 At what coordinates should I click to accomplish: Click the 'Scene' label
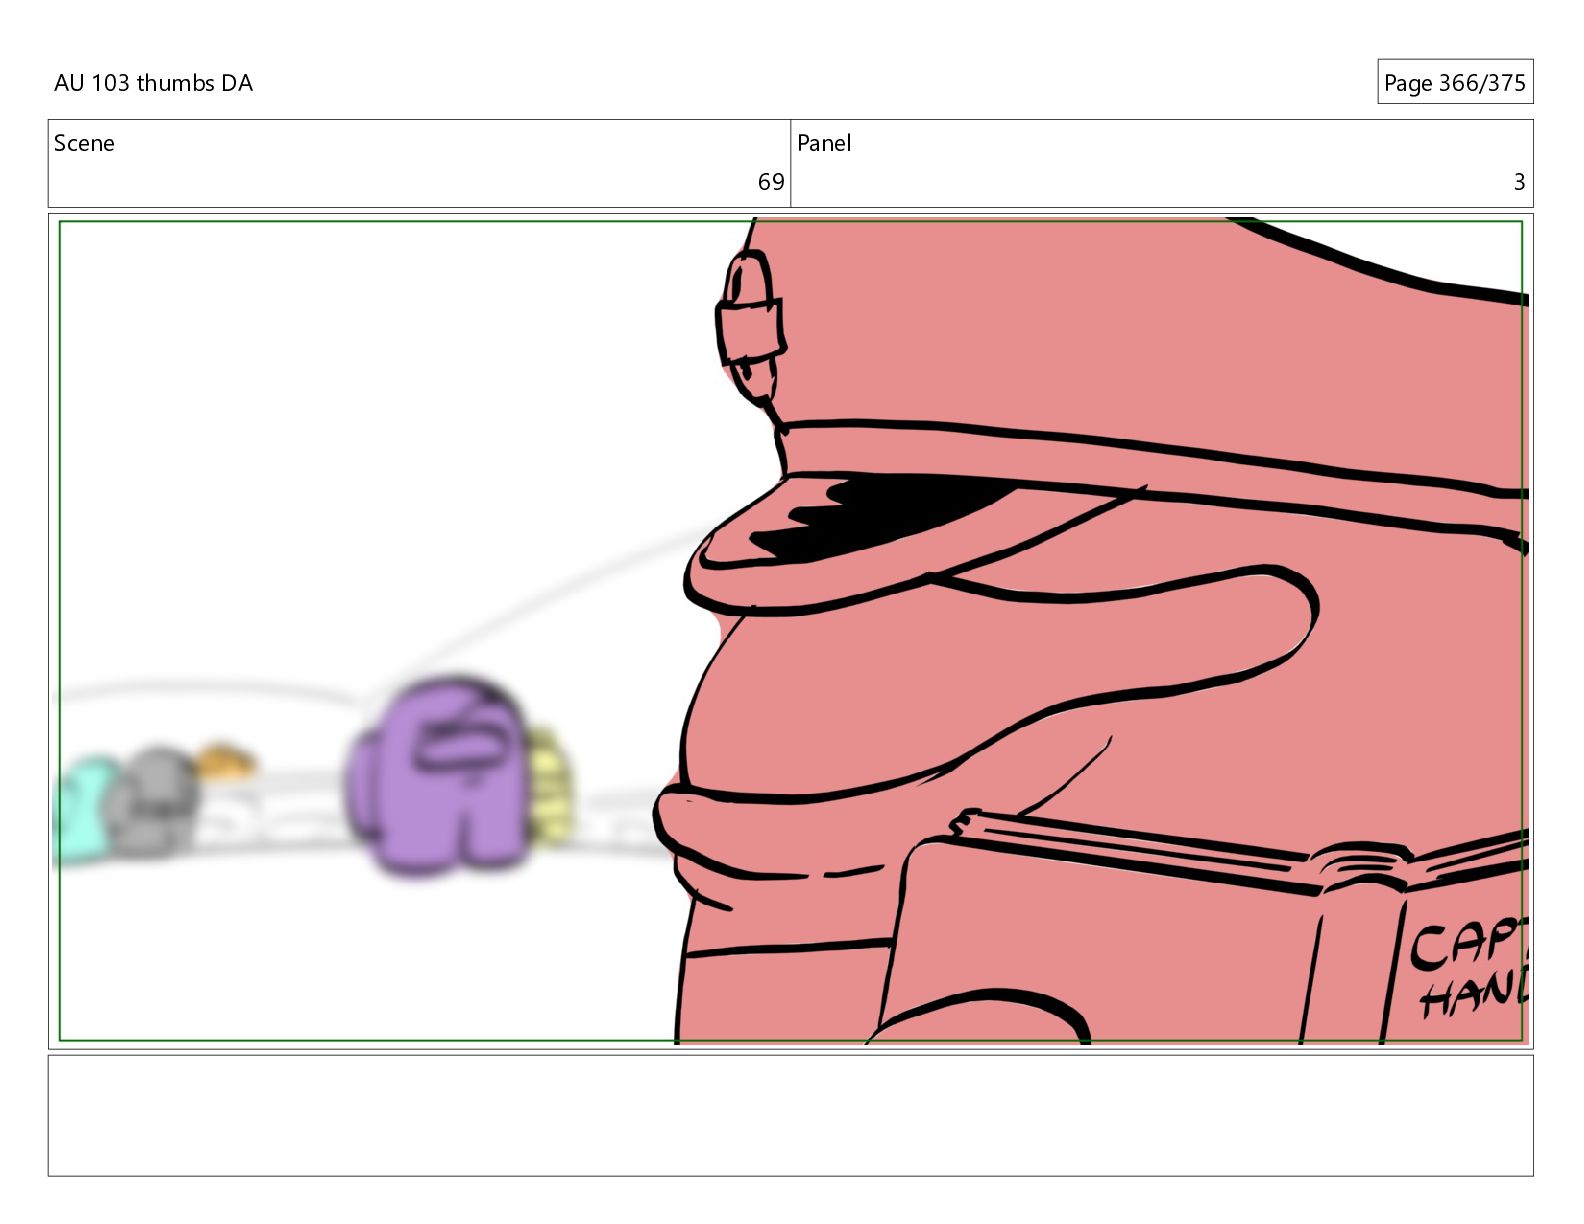click(84, 143)
